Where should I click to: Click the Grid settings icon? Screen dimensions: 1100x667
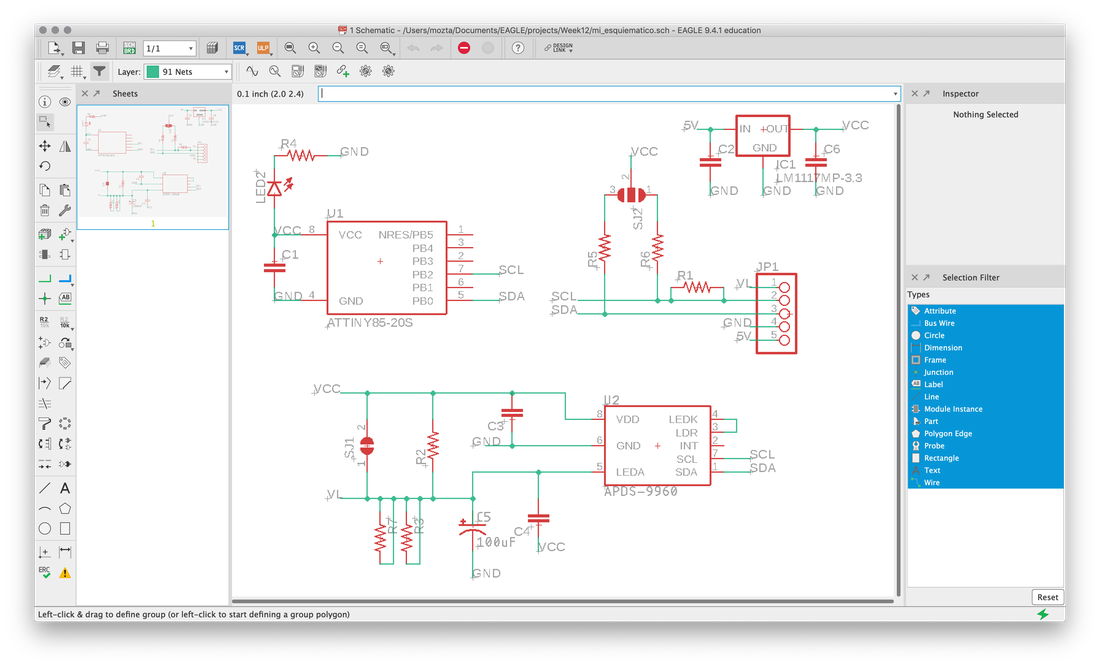(77, 72)
